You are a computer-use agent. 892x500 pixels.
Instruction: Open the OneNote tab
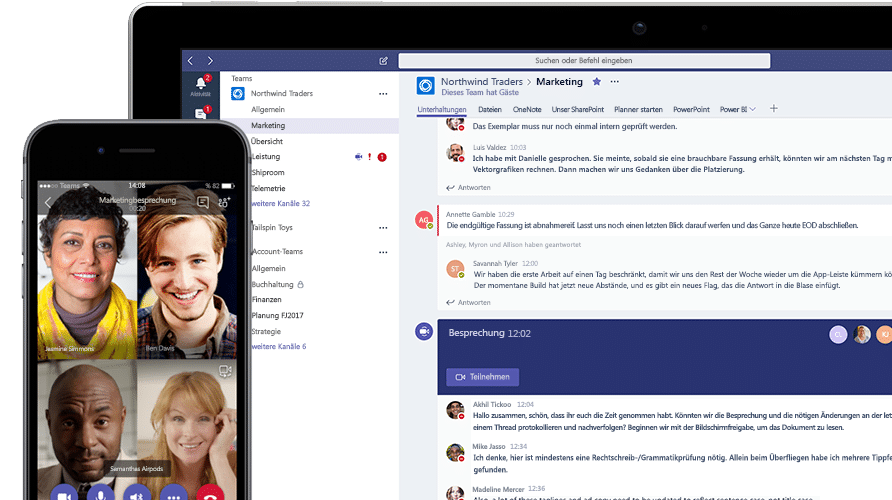pos(527,109)
